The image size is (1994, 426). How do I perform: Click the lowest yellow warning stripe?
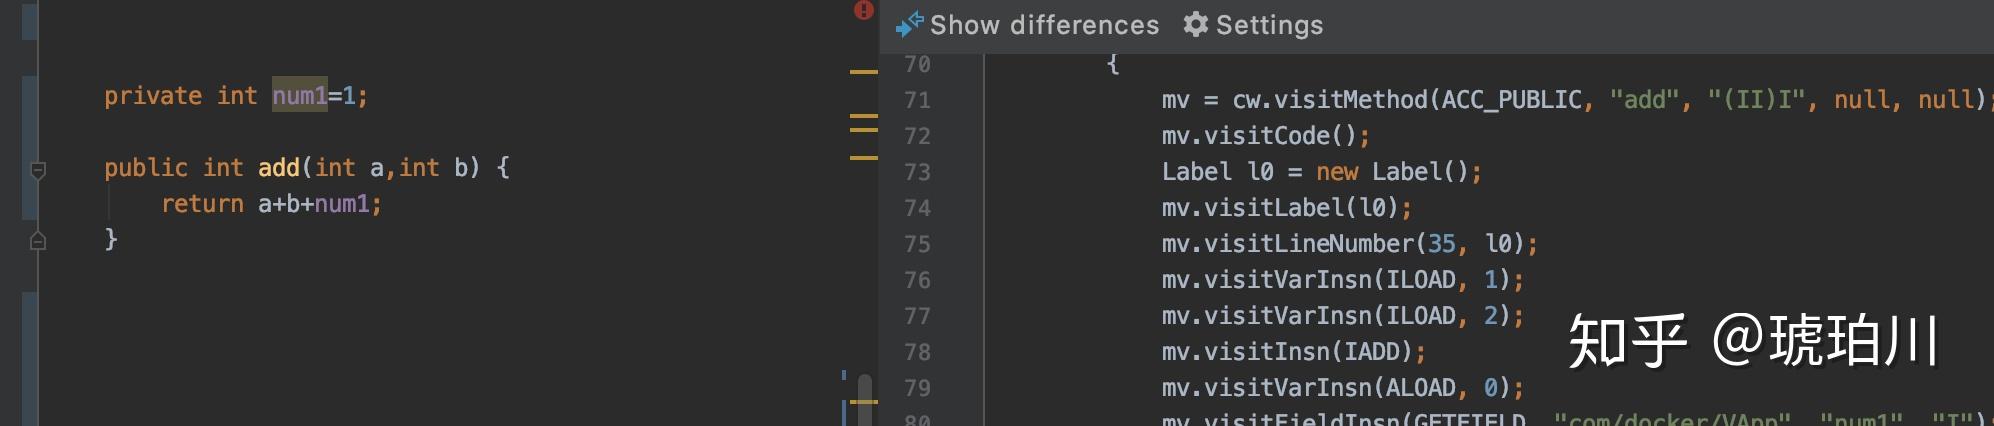[863, 401]
